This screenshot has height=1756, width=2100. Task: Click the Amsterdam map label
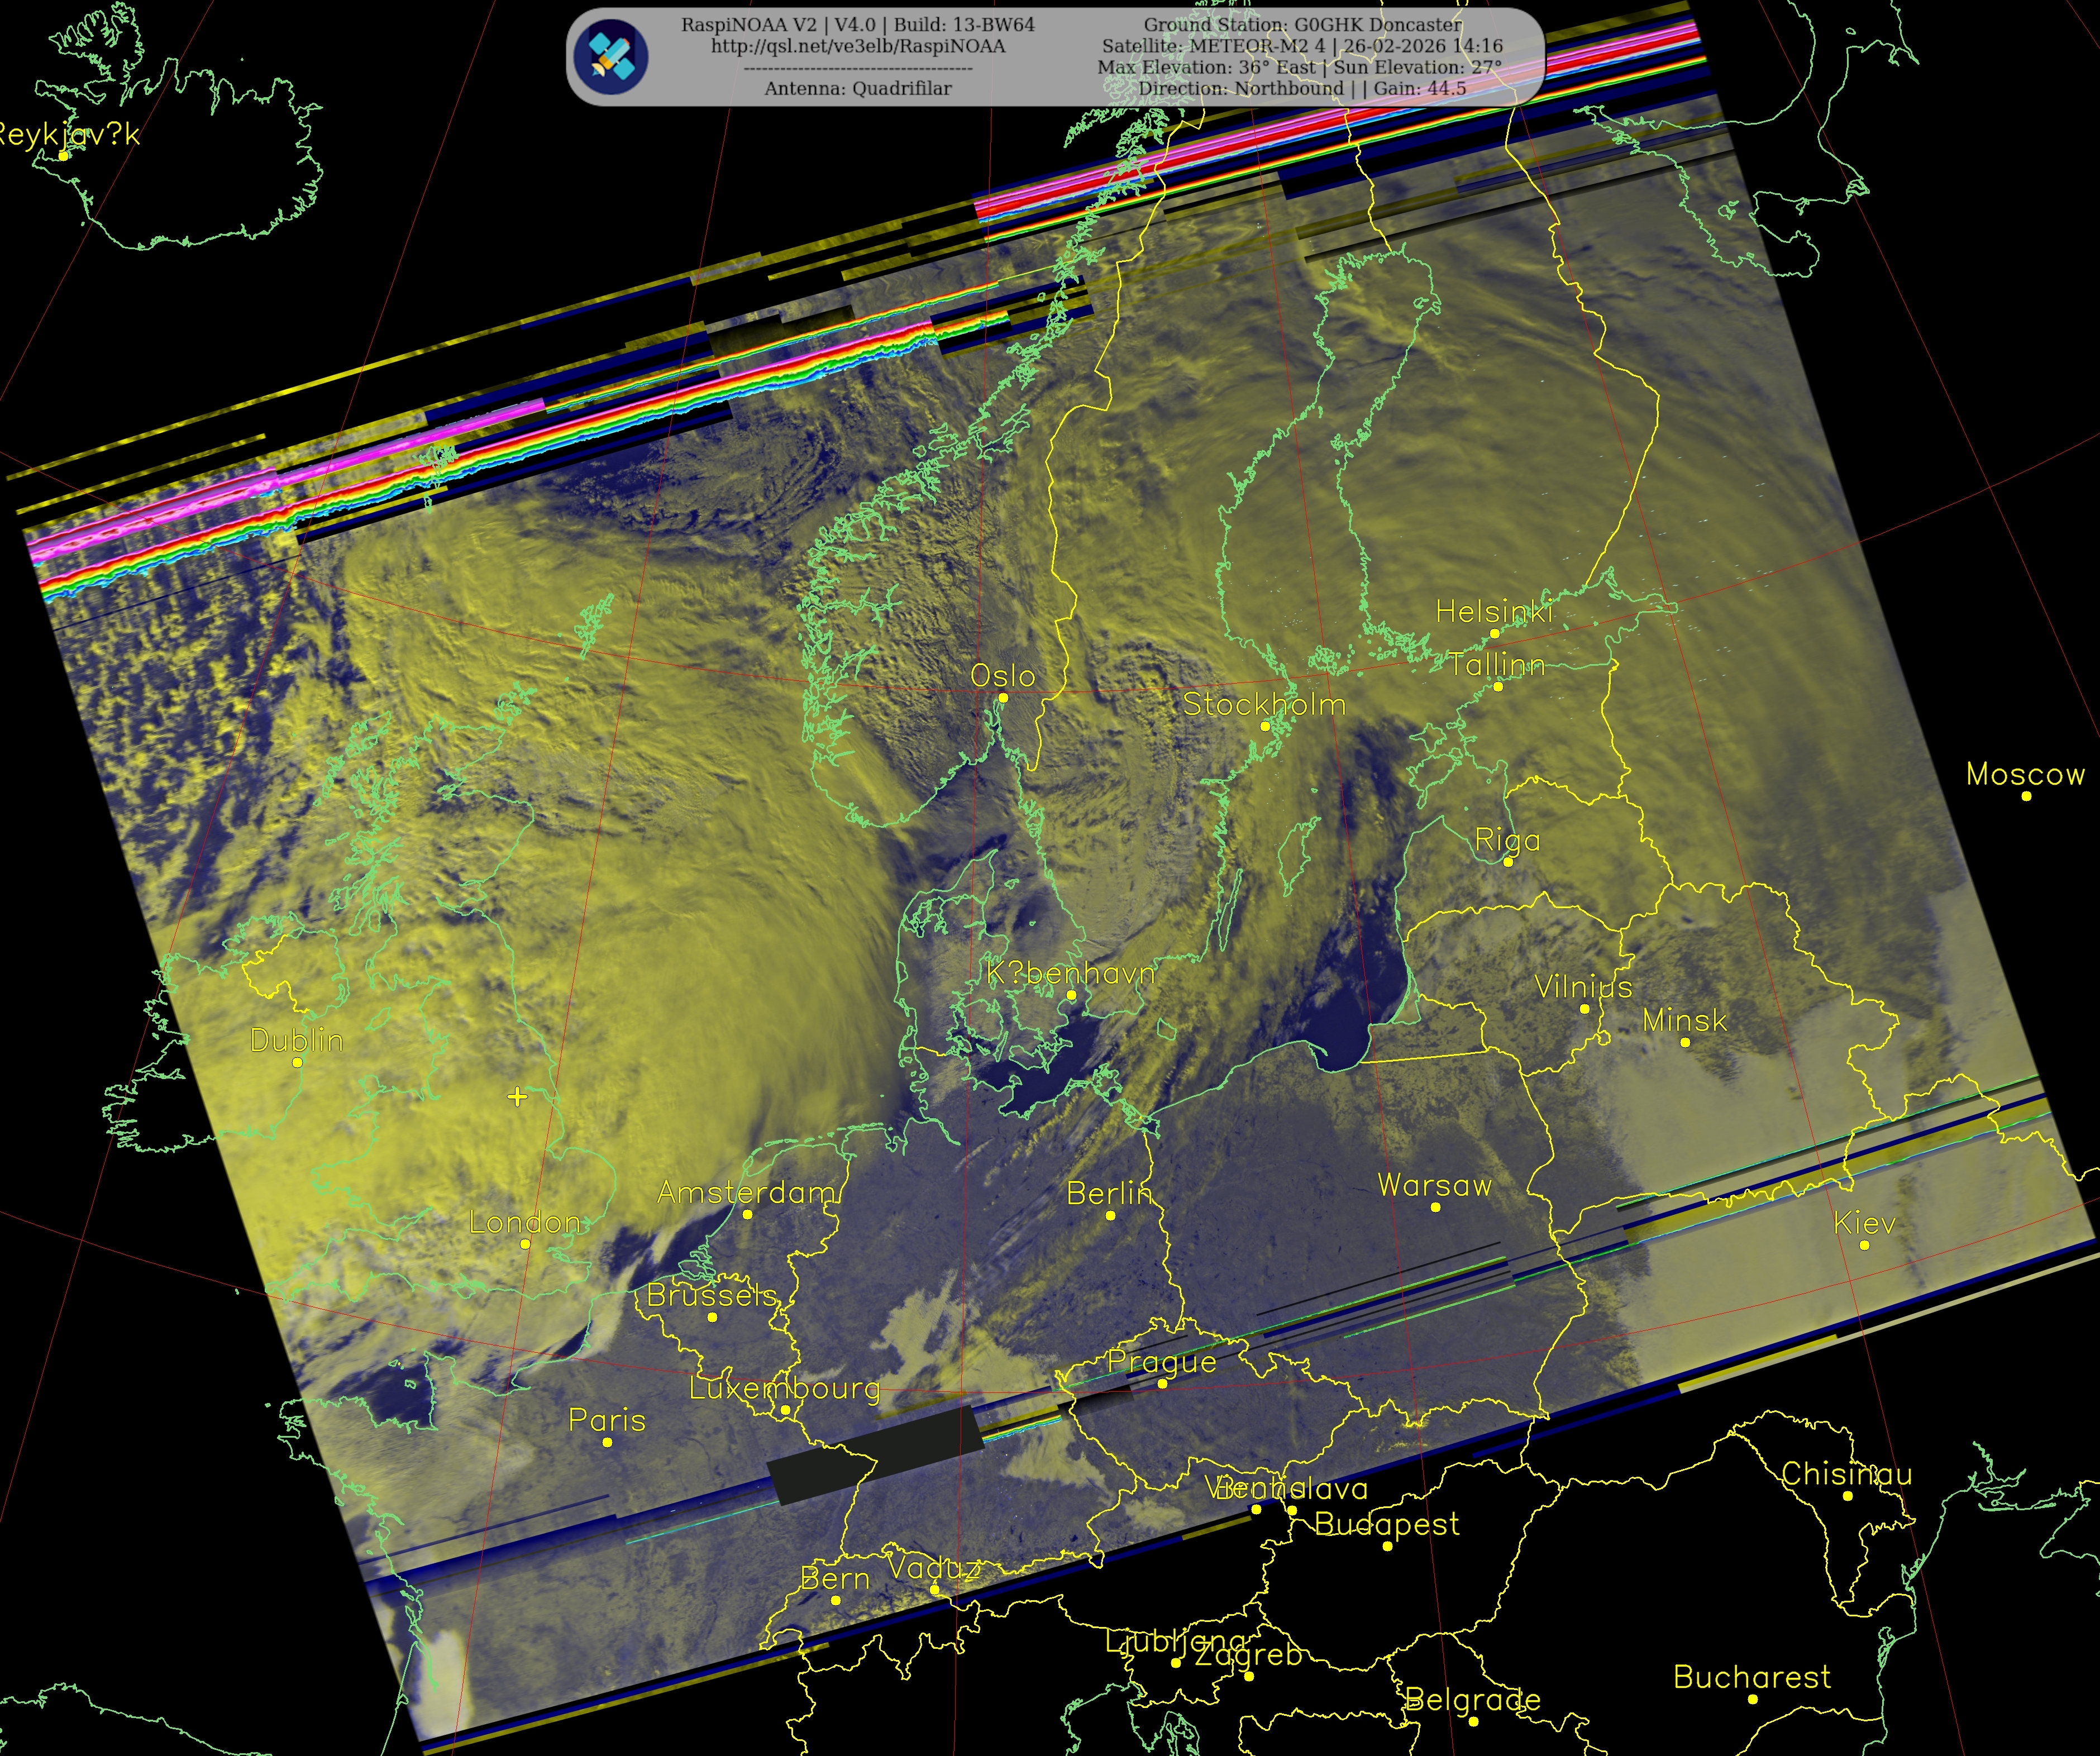(746, 1192)
